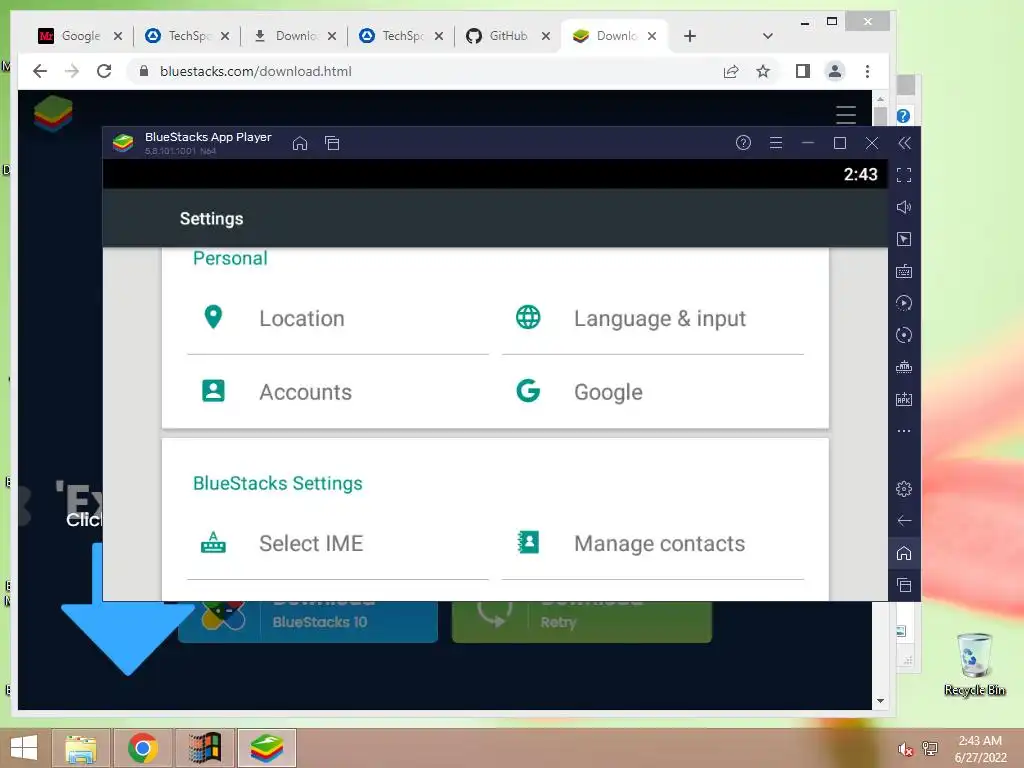Open File Explorer from taskbar
The image size is (1024, 768).
pos(81,748)
